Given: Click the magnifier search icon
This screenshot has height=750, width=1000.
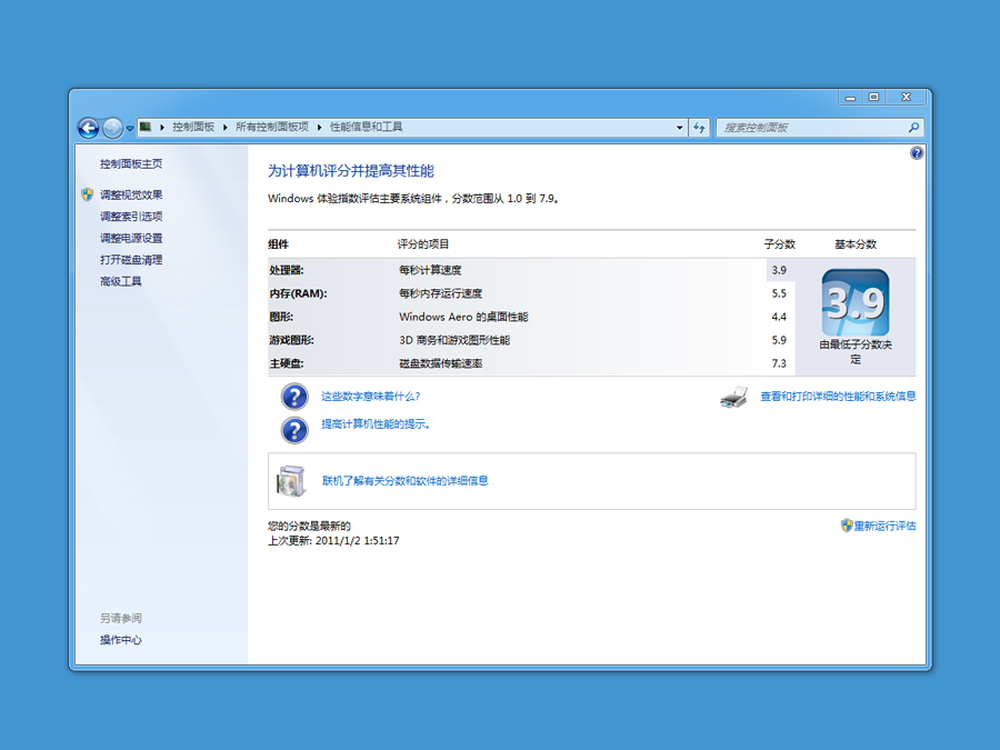Looking at the screenshot, I should point(913,128).
